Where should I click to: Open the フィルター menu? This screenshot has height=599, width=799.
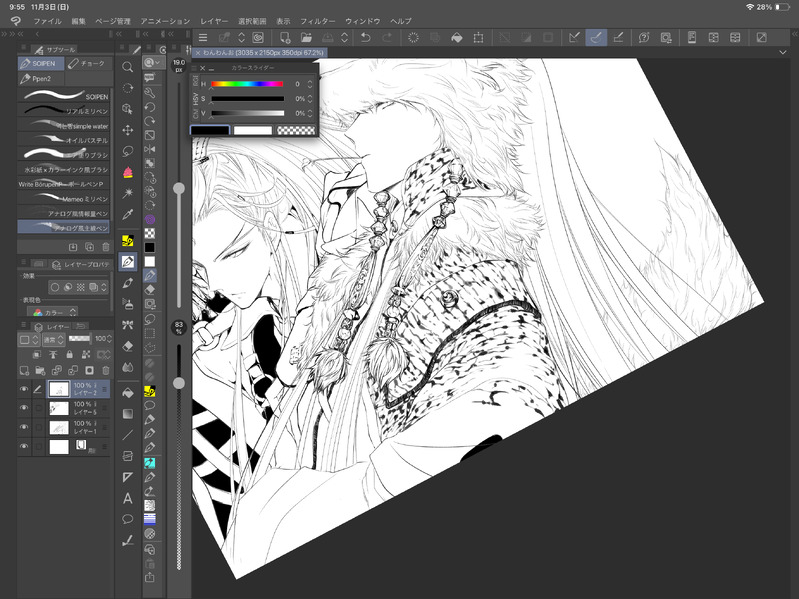318,20
